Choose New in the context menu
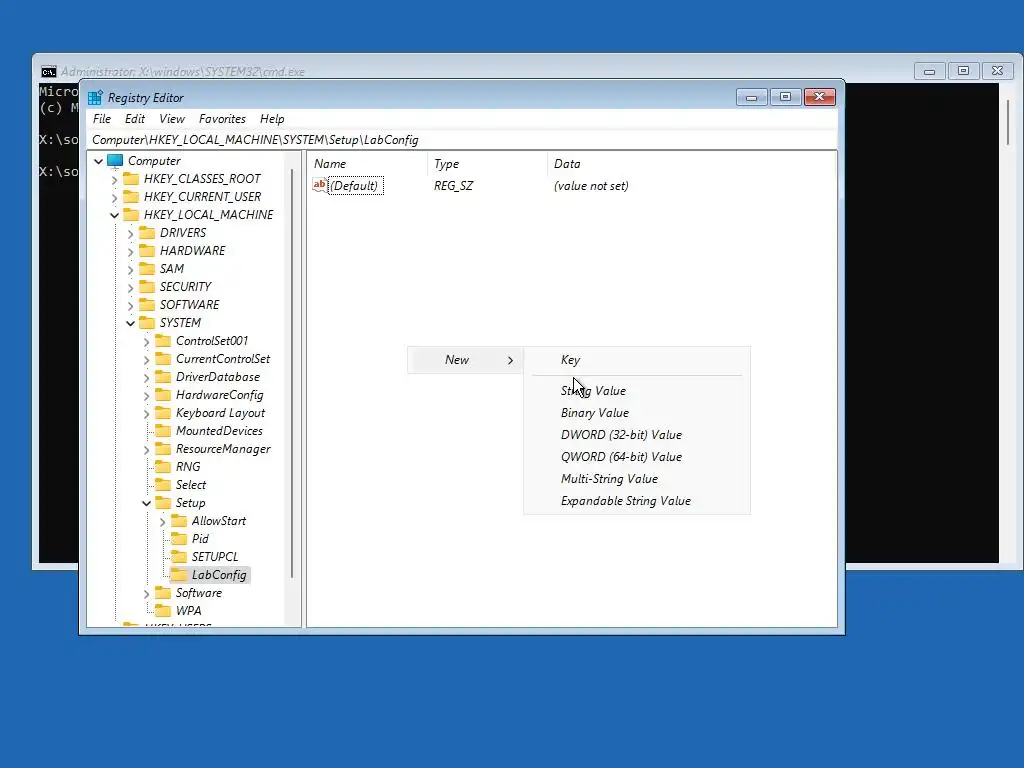 [465, 360]
